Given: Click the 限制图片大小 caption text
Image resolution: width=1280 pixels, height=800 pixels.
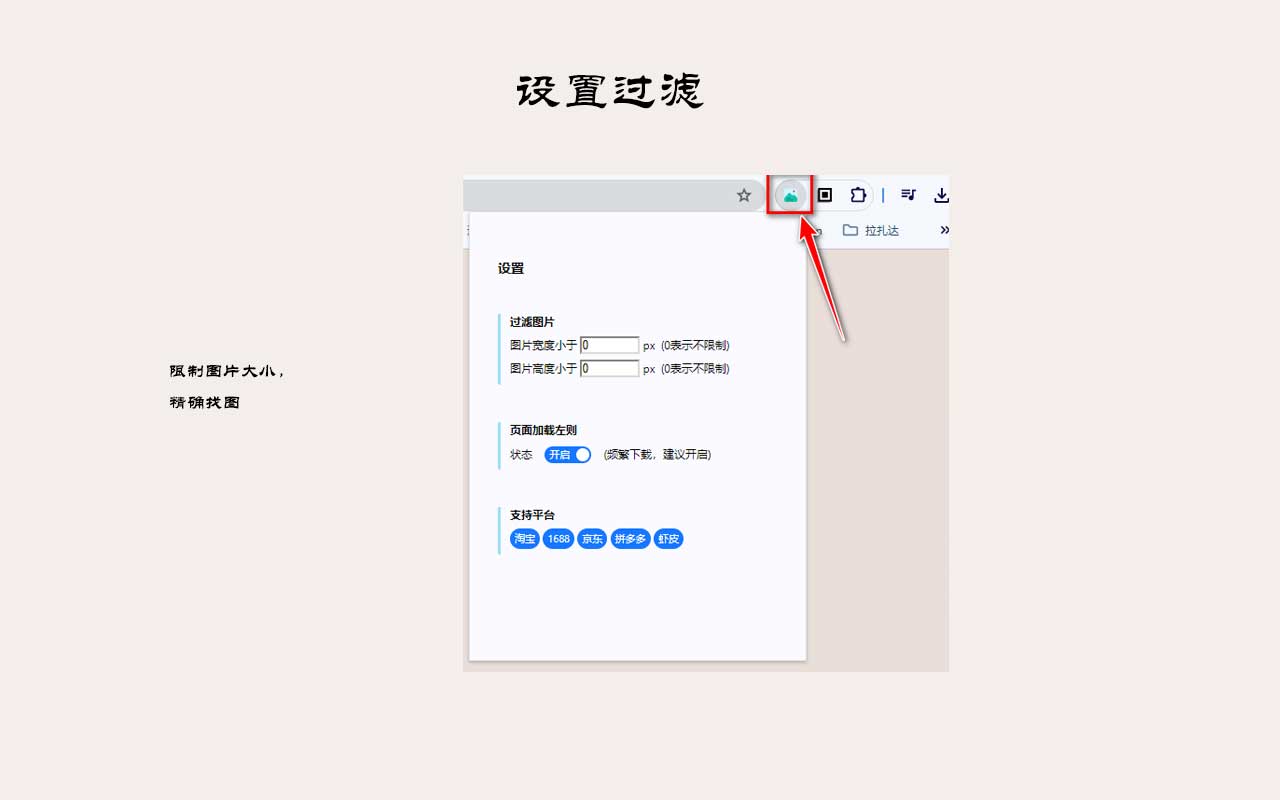Looking at the screenshot, I should (227, 371).
